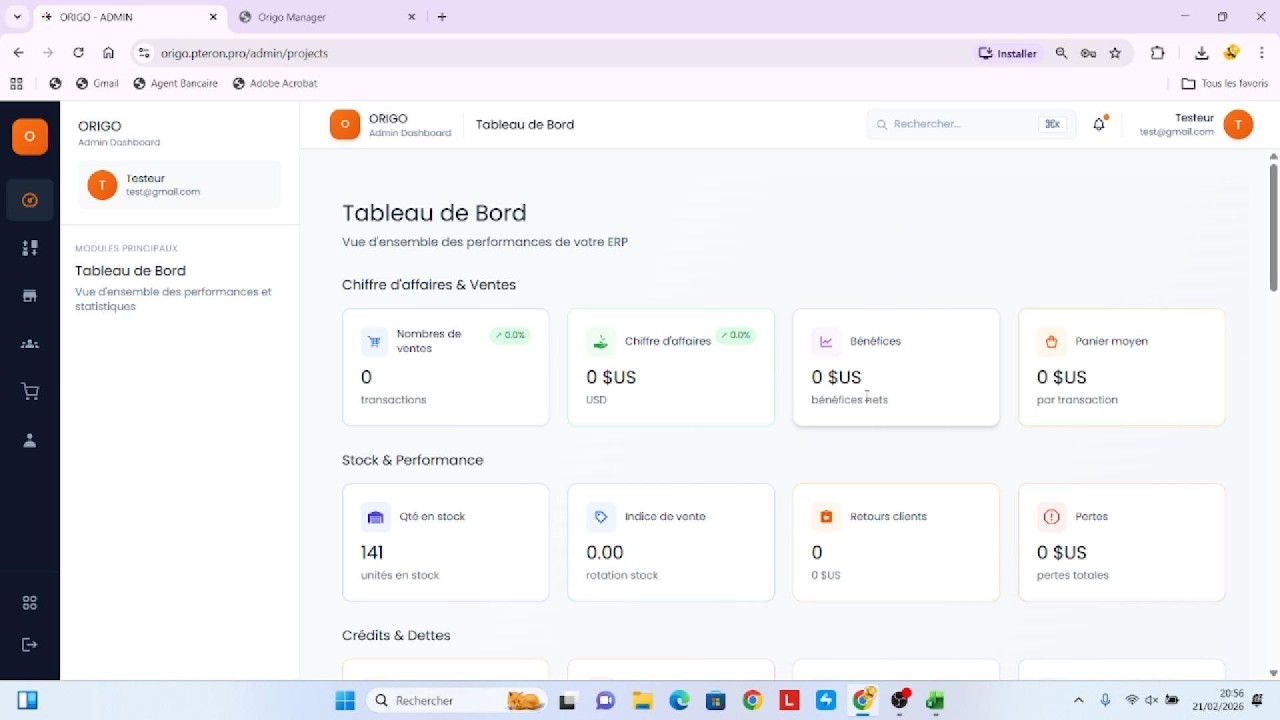Click the Testeur name in top header
The width and height of the screenshot is (1280, 720).
[1194, 118]
